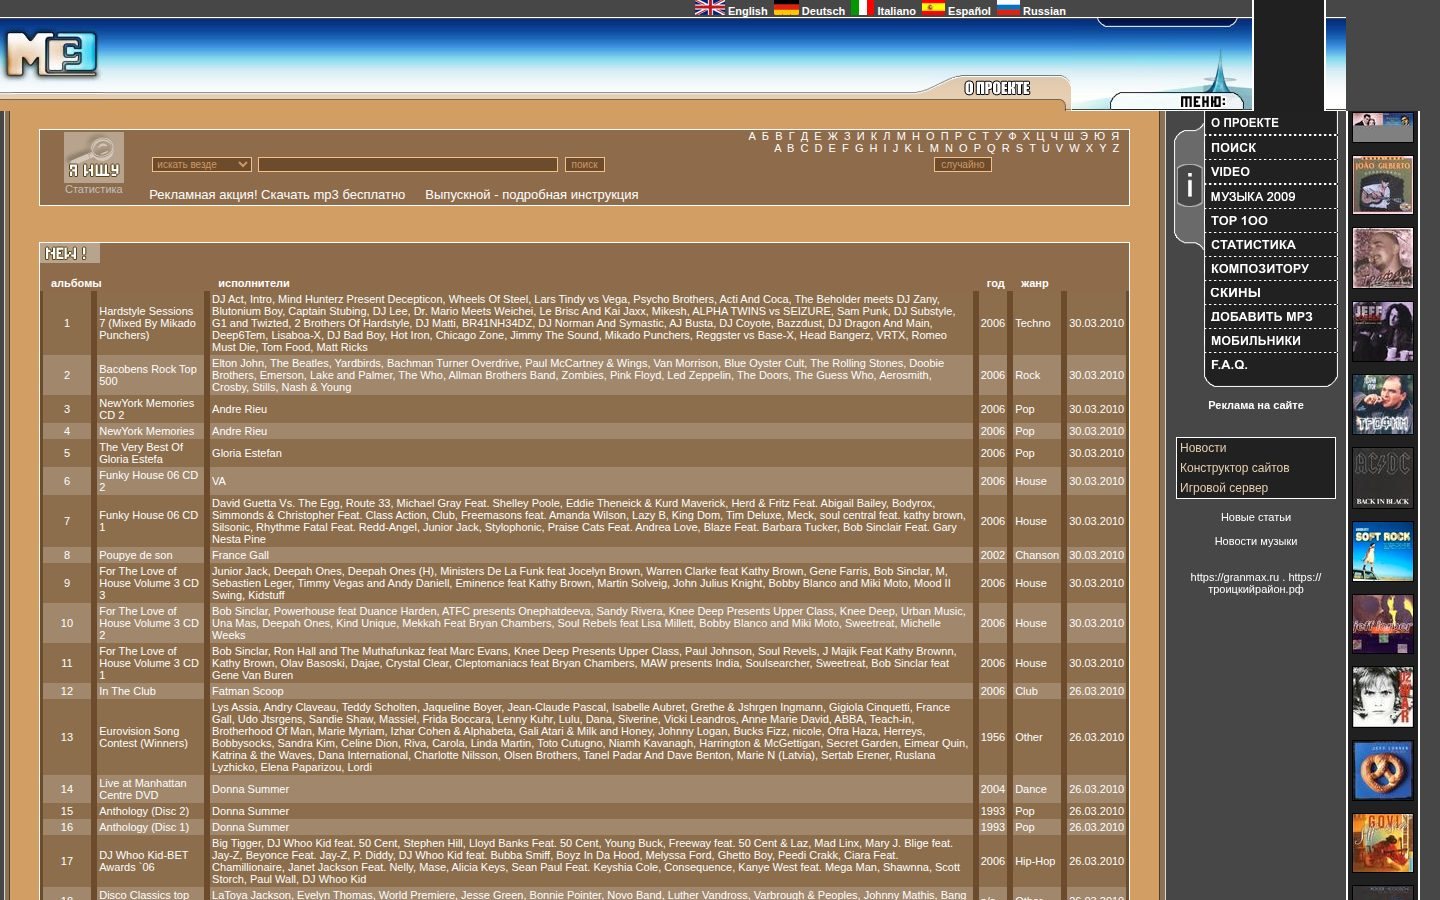Click 'Статистика' link under search icon
The width and height of the screenshot is (1440, 900).
tap(94, 189)
